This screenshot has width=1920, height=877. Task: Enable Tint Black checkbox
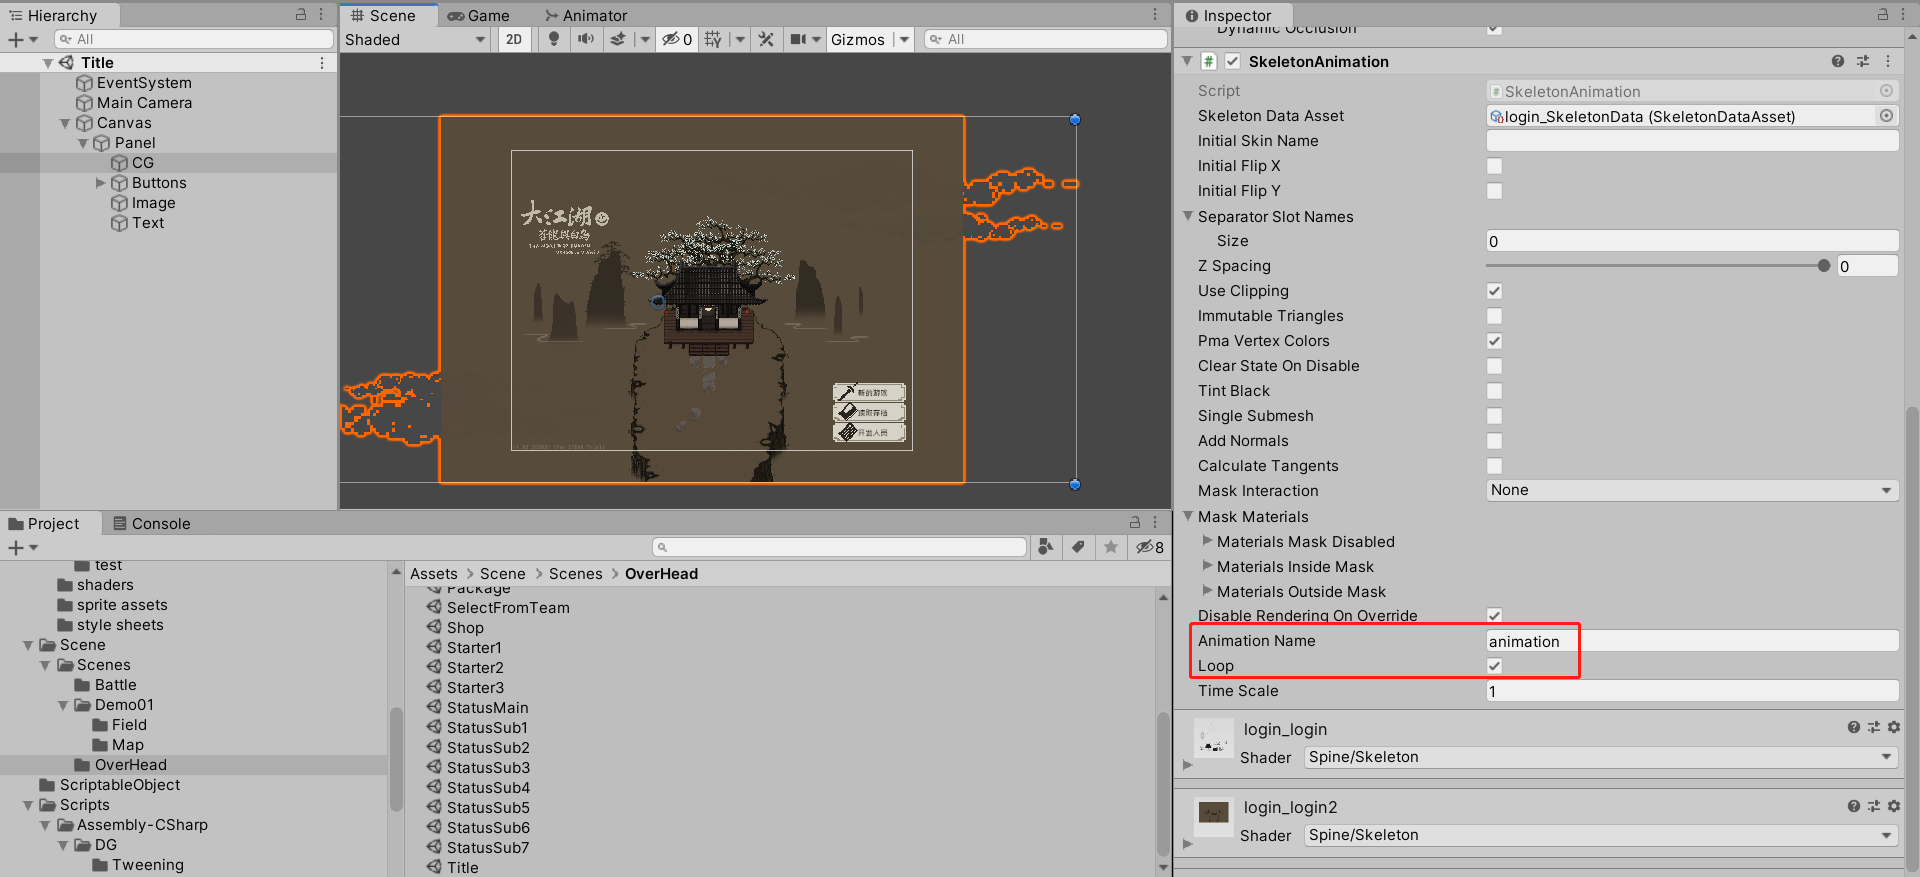click(x=1494, y=391)
